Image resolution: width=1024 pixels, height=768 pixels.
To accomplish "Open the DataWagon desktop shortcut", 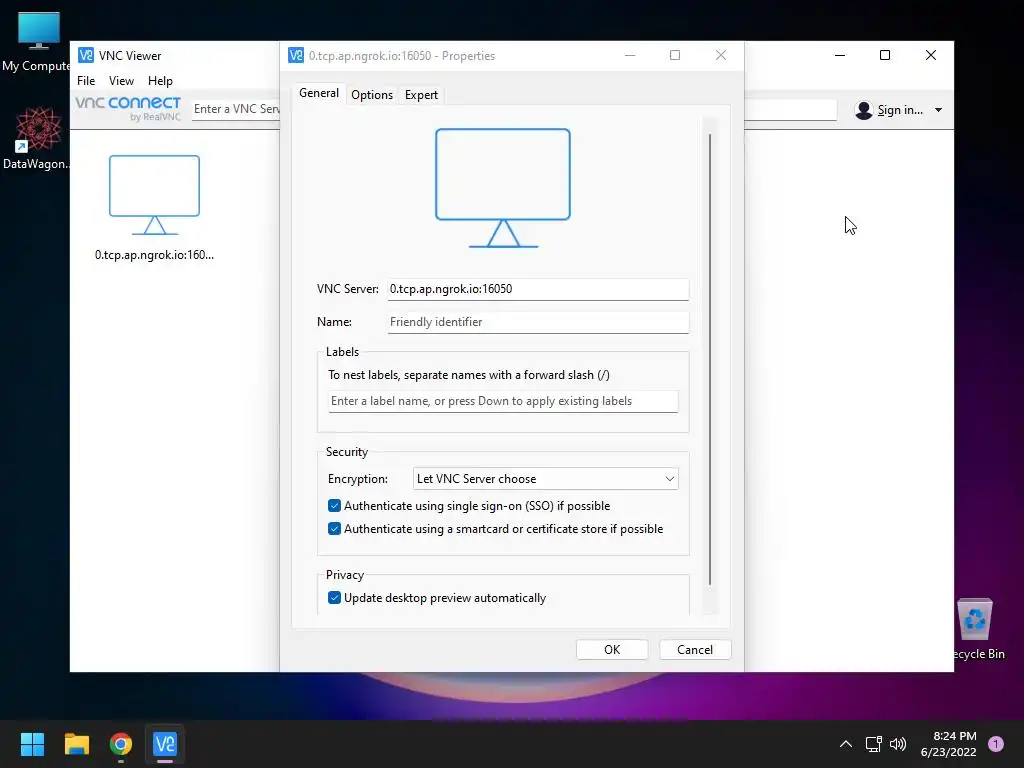I will (x=38, y=138).
